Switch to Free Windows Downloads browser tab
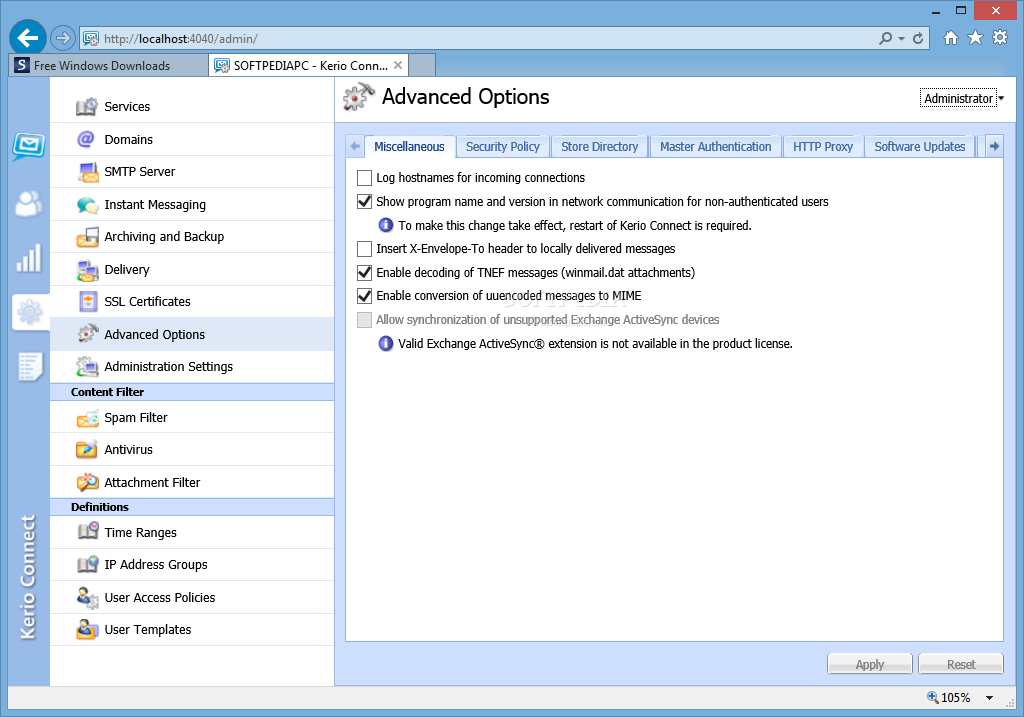The height and width of the screenshot is (717, 1024). tap(108, 65)
